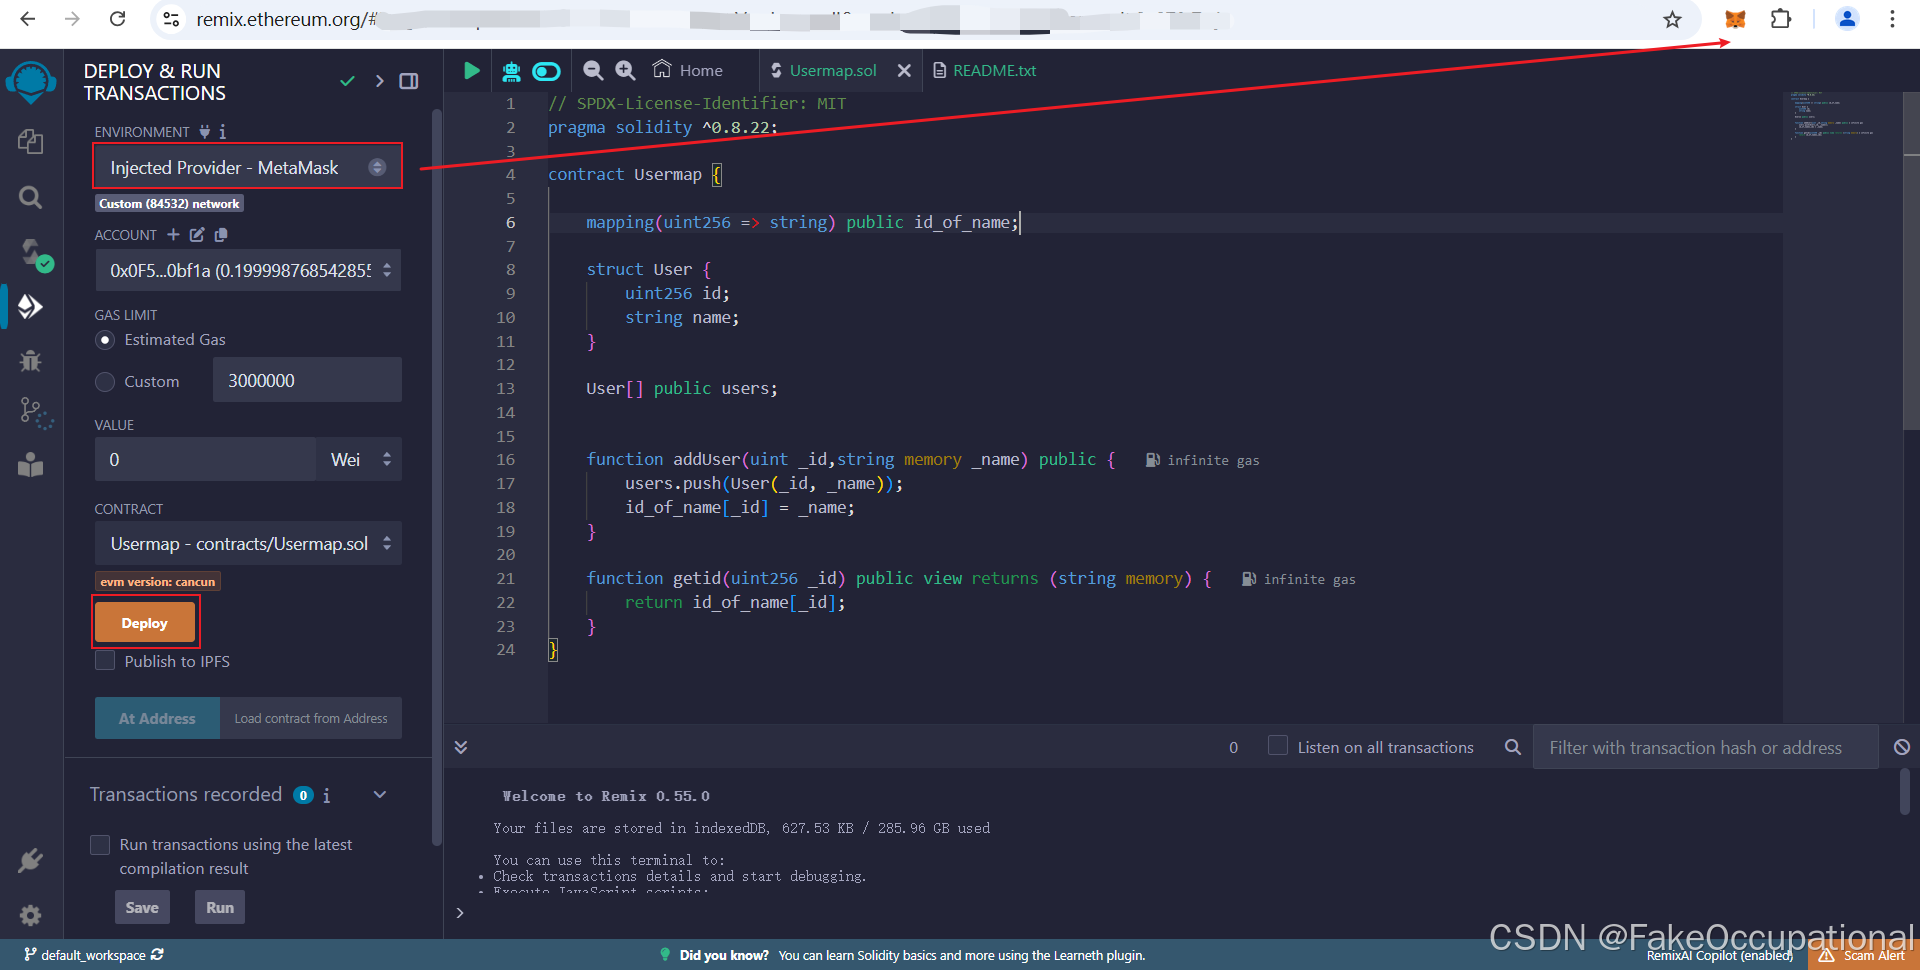Screen dimensions: 1920x970
Task: Click the RemixAI robot icon
Action: click(511, 70)
